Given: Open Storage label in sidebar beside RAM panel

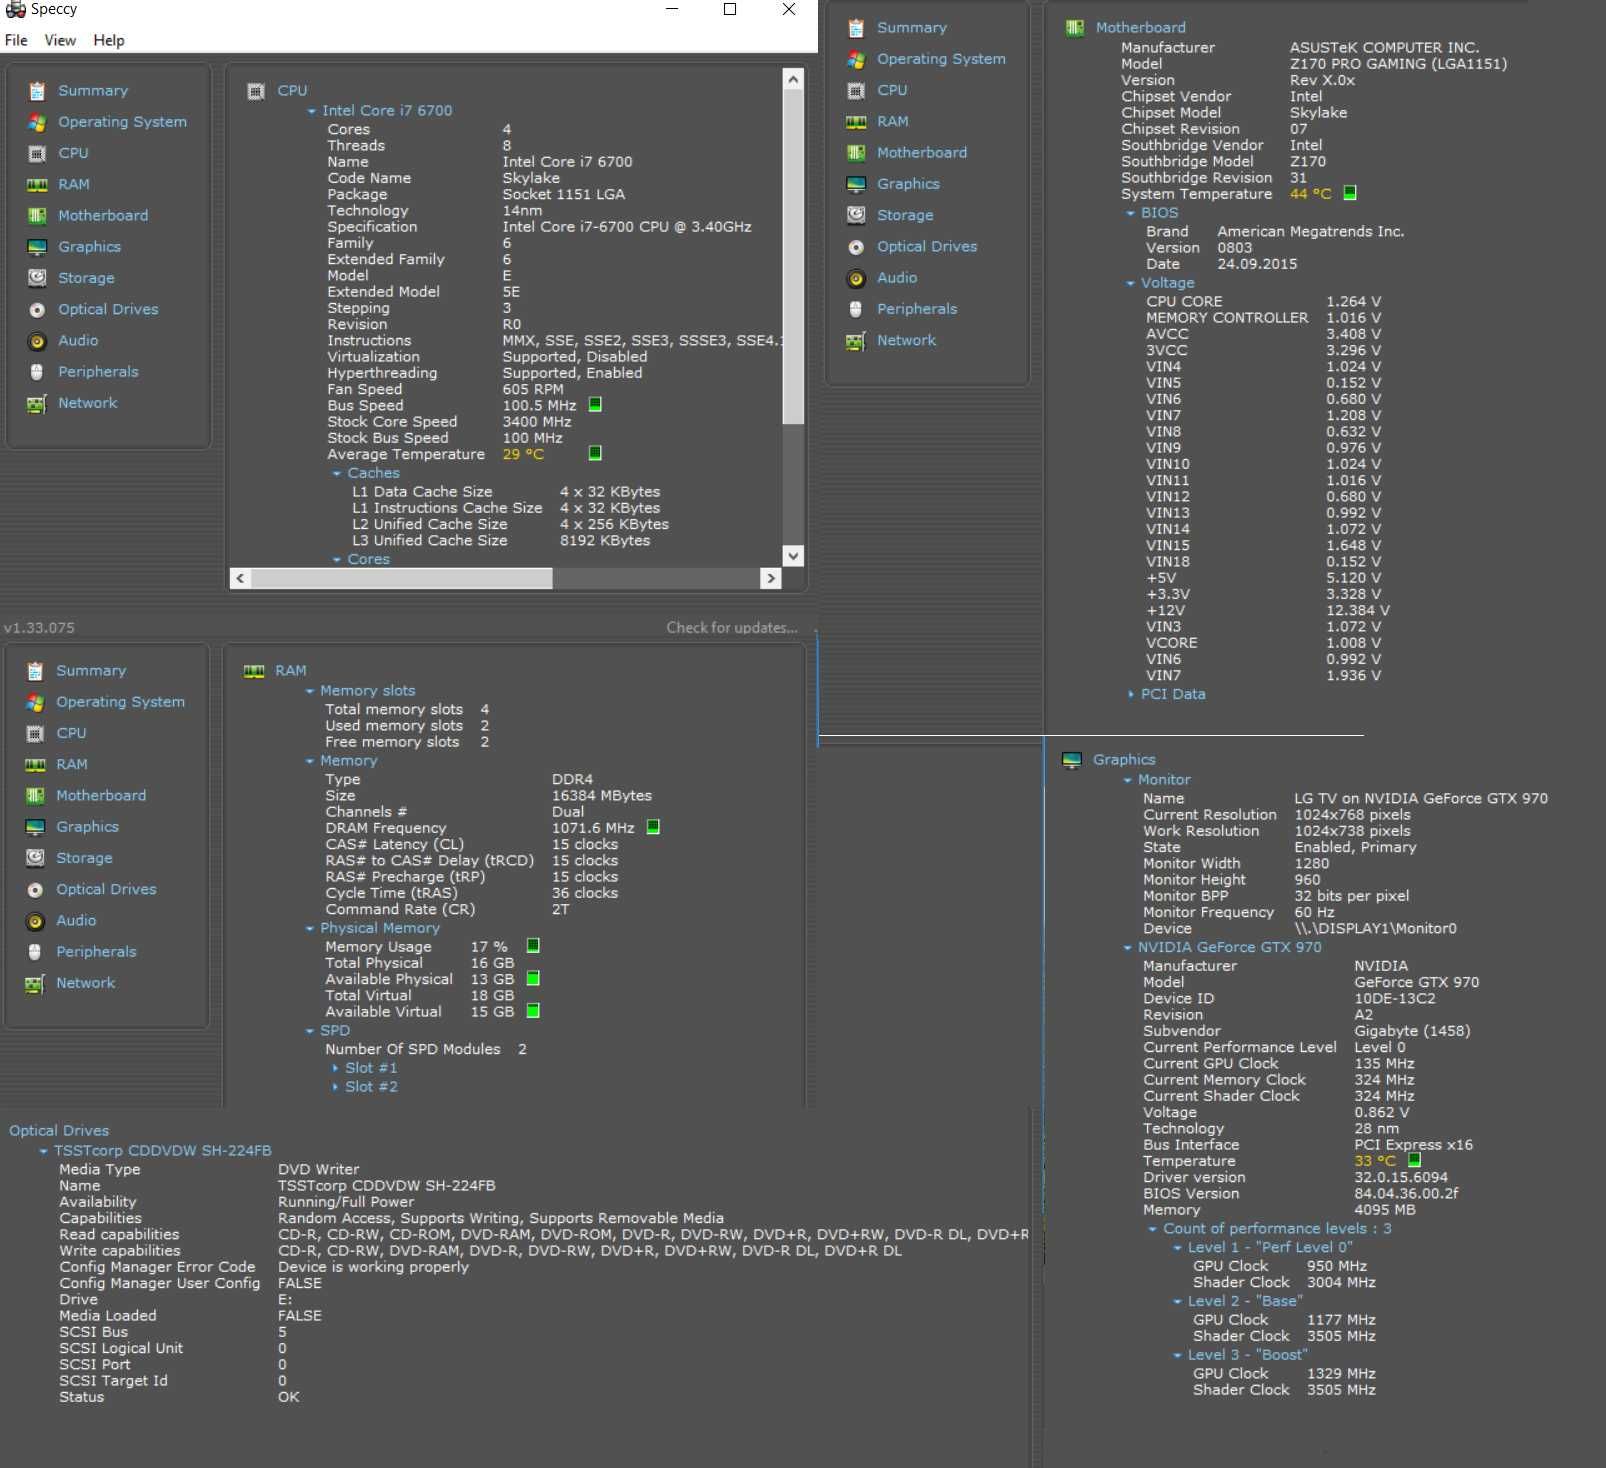Looking at the screenshot, I should (84, 858).
